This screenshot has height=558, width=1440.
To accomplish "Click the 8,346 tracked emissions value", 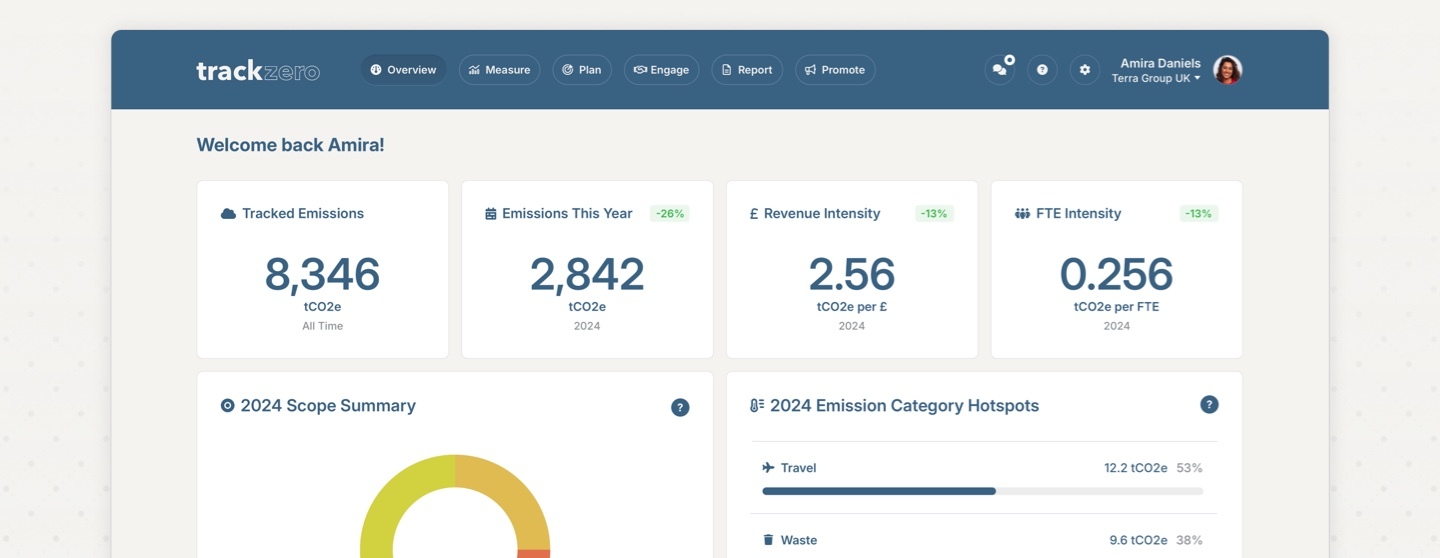I will click(x=322, y=274).
